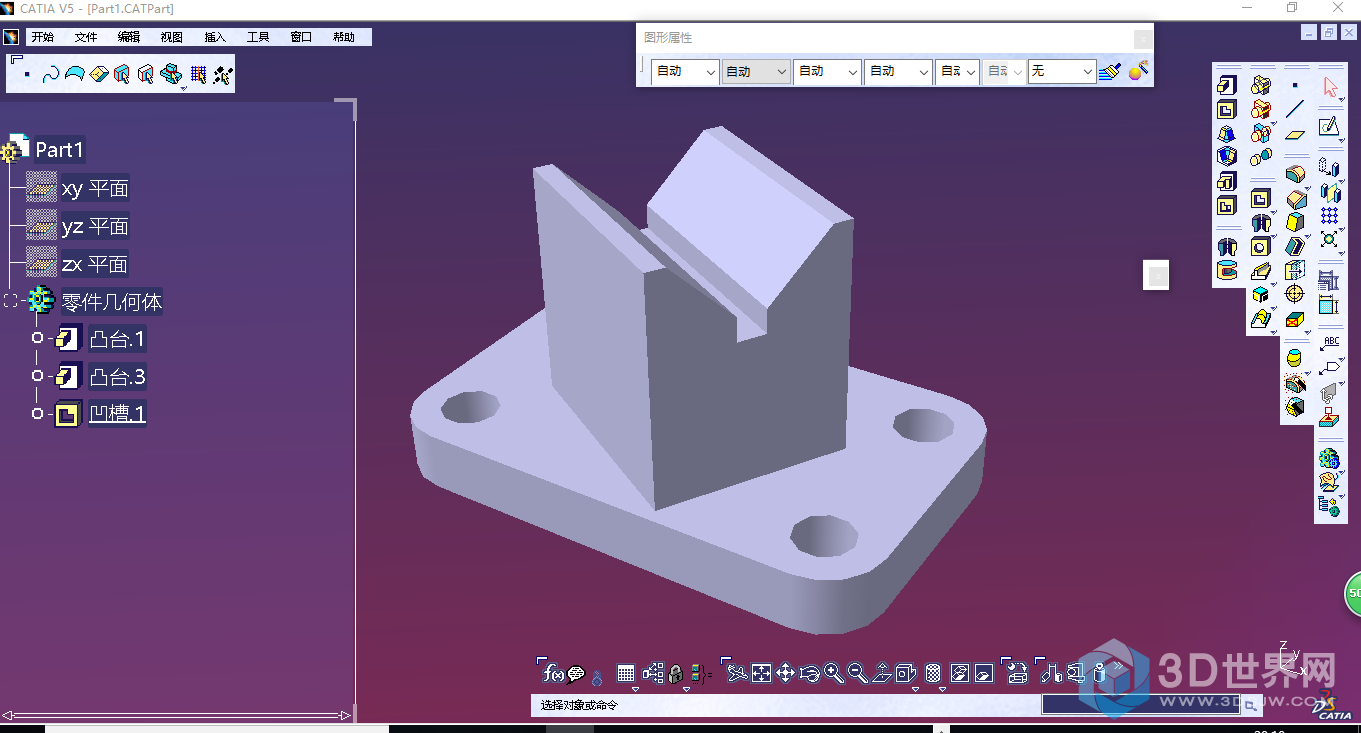Click the Pocket tool icon
Image resolution: width=1361 pixels, height=733 pixels.
click(1227, 109)
